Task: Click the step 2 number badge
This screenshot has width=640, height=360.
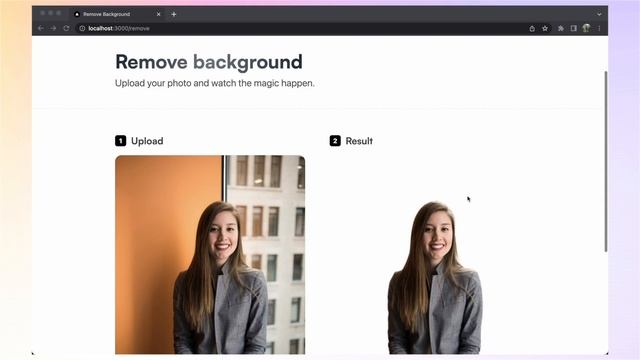Action: click(x=335, y=141)
